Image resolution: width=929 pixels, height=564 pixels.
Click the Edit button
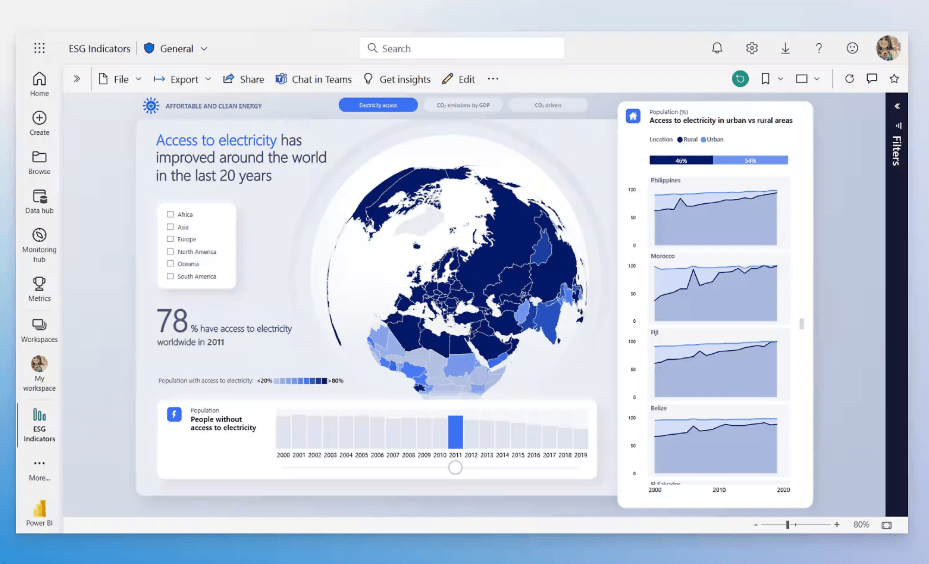[x=459, y=79]
